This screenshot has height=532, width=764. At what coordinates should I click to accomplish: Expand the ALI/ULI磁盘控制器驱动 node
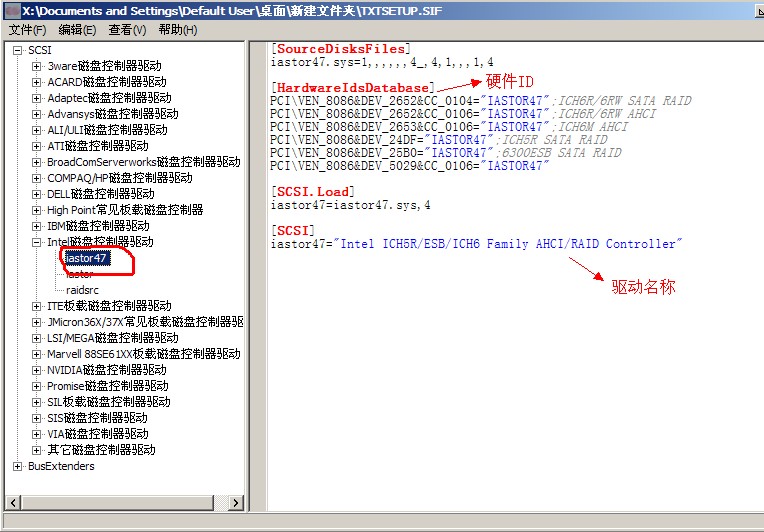(x=37, y=131)
